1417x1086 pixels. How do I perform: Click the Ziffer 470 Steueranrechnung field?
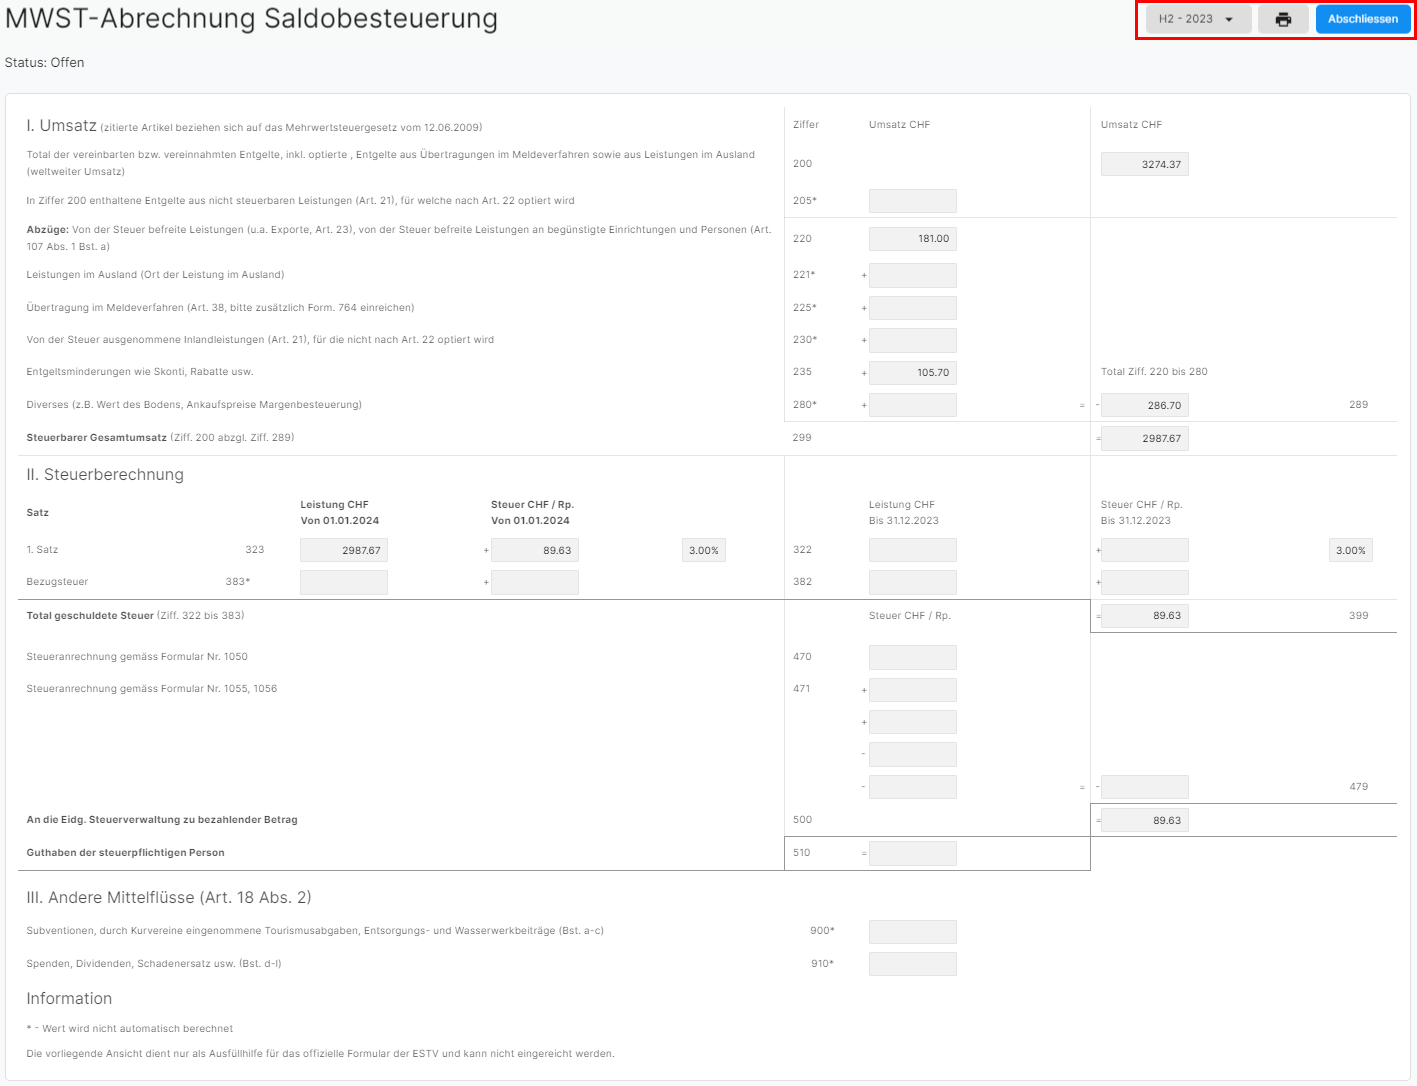pos(913,657)
